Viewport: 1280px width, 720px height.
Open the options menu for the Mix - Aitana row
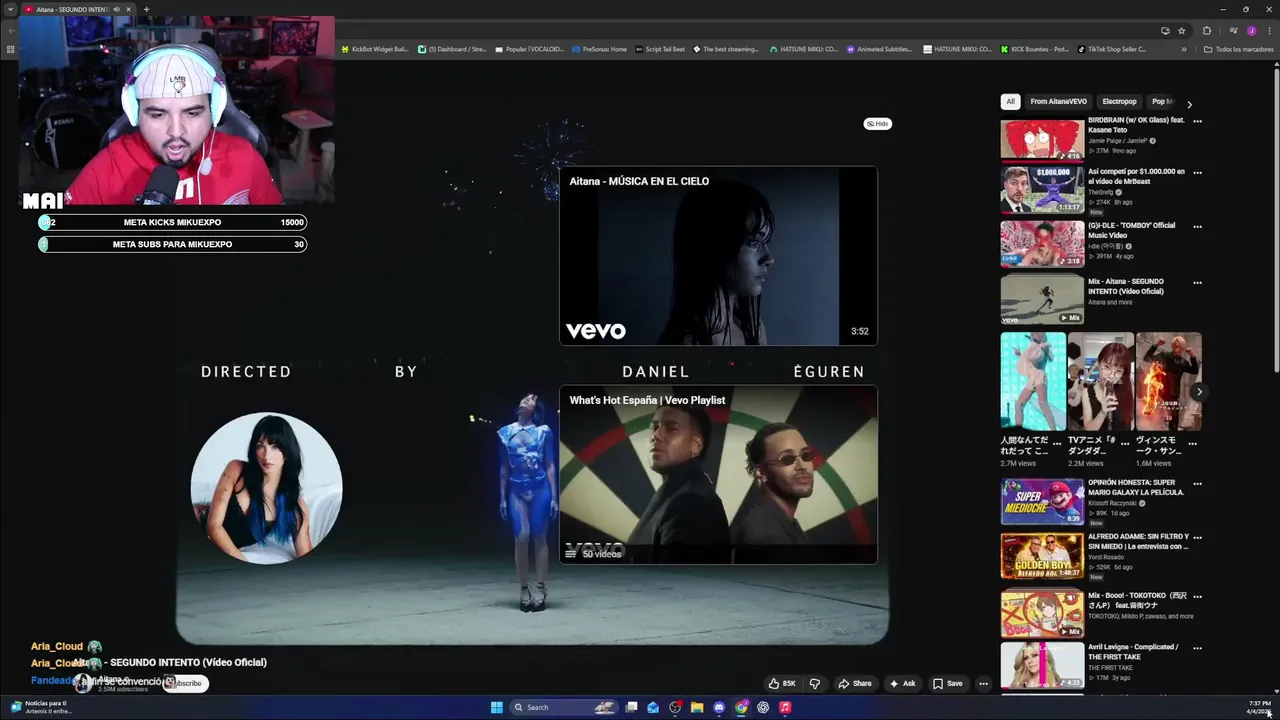tap(1197, 282)
